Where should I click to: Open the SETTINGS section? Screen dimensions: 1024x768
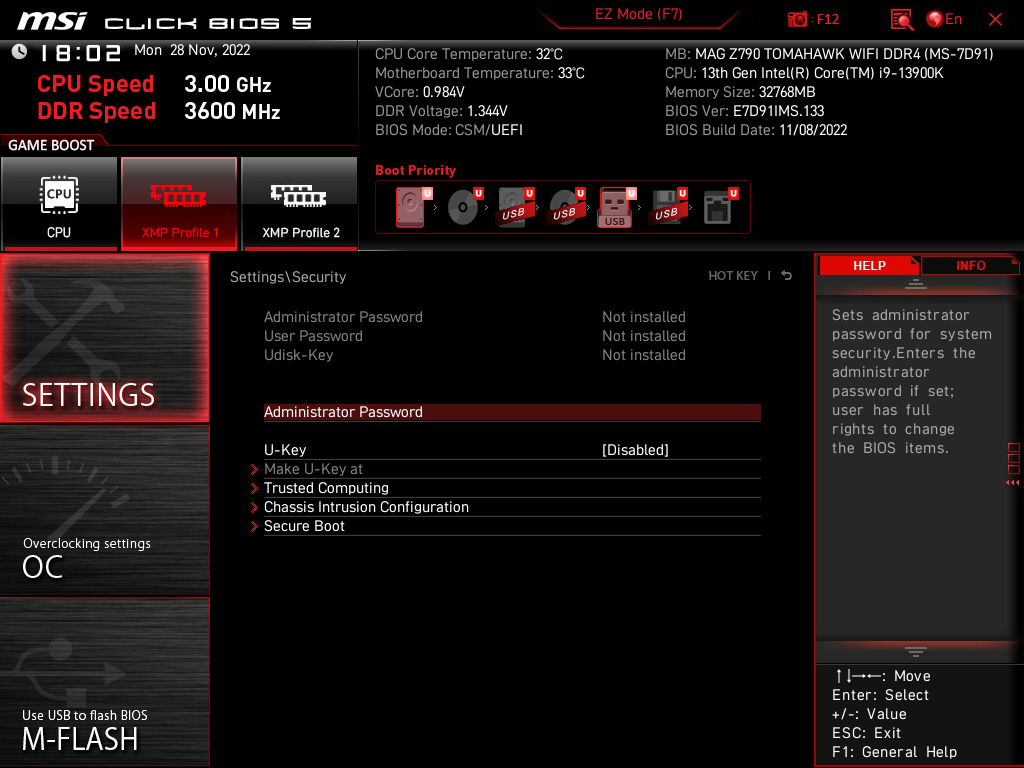104,338
